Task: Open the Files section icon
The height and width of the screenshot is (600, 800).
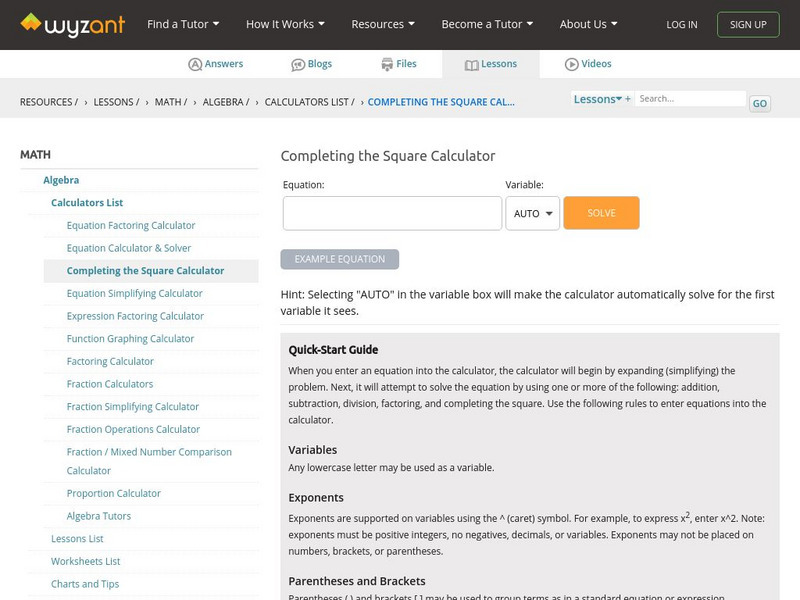Action: (387, 64)
